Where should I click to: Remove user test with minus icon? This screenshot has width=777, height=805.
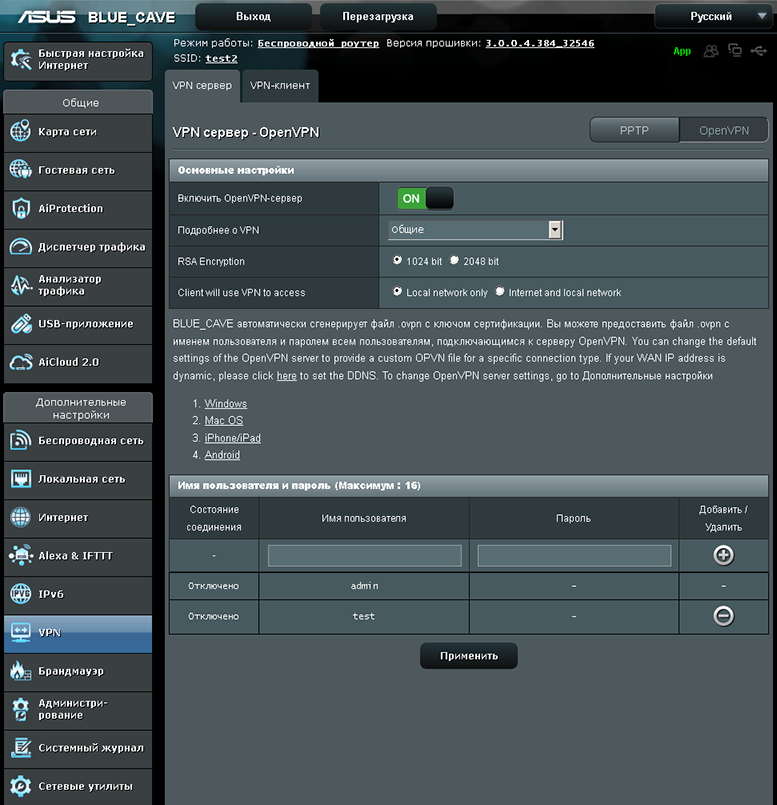(x=723, y=616)
